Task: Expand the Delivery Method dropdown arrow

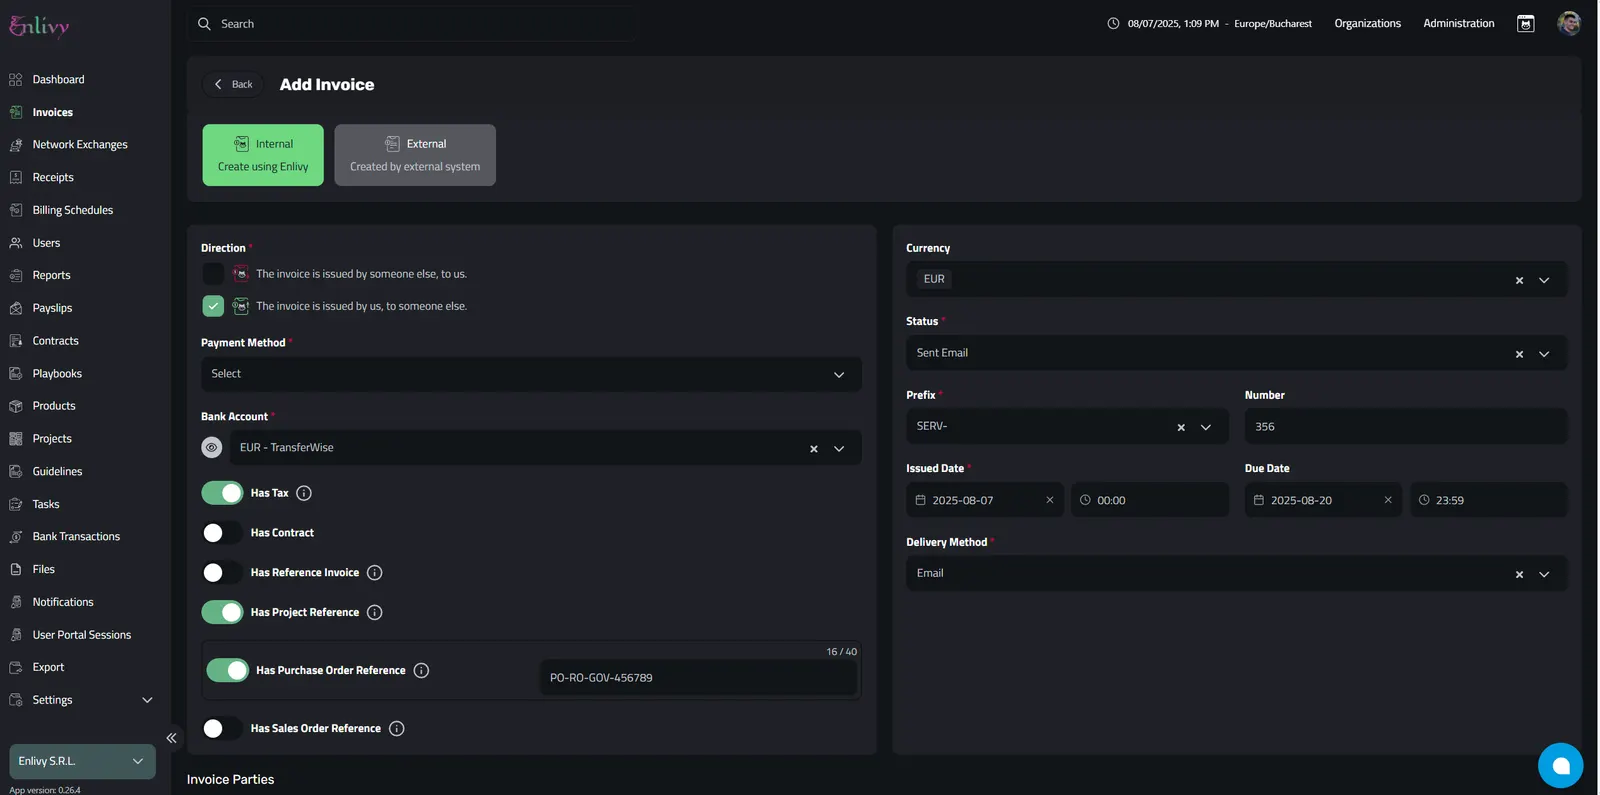Action: [x=1544, y=574]
